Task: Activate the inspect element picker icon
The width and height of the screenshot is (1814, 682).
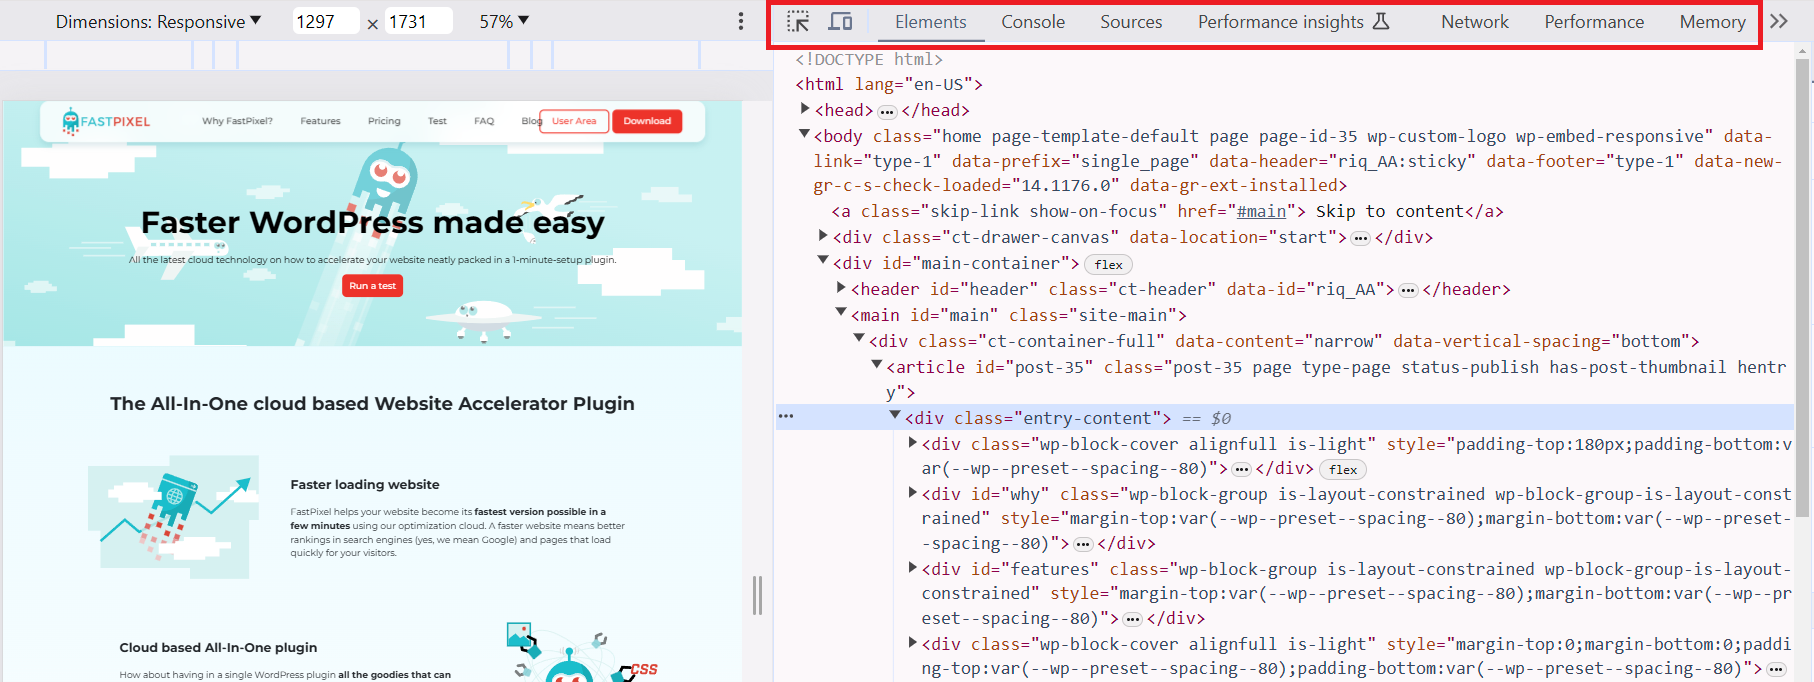Action: click(797, 21)
